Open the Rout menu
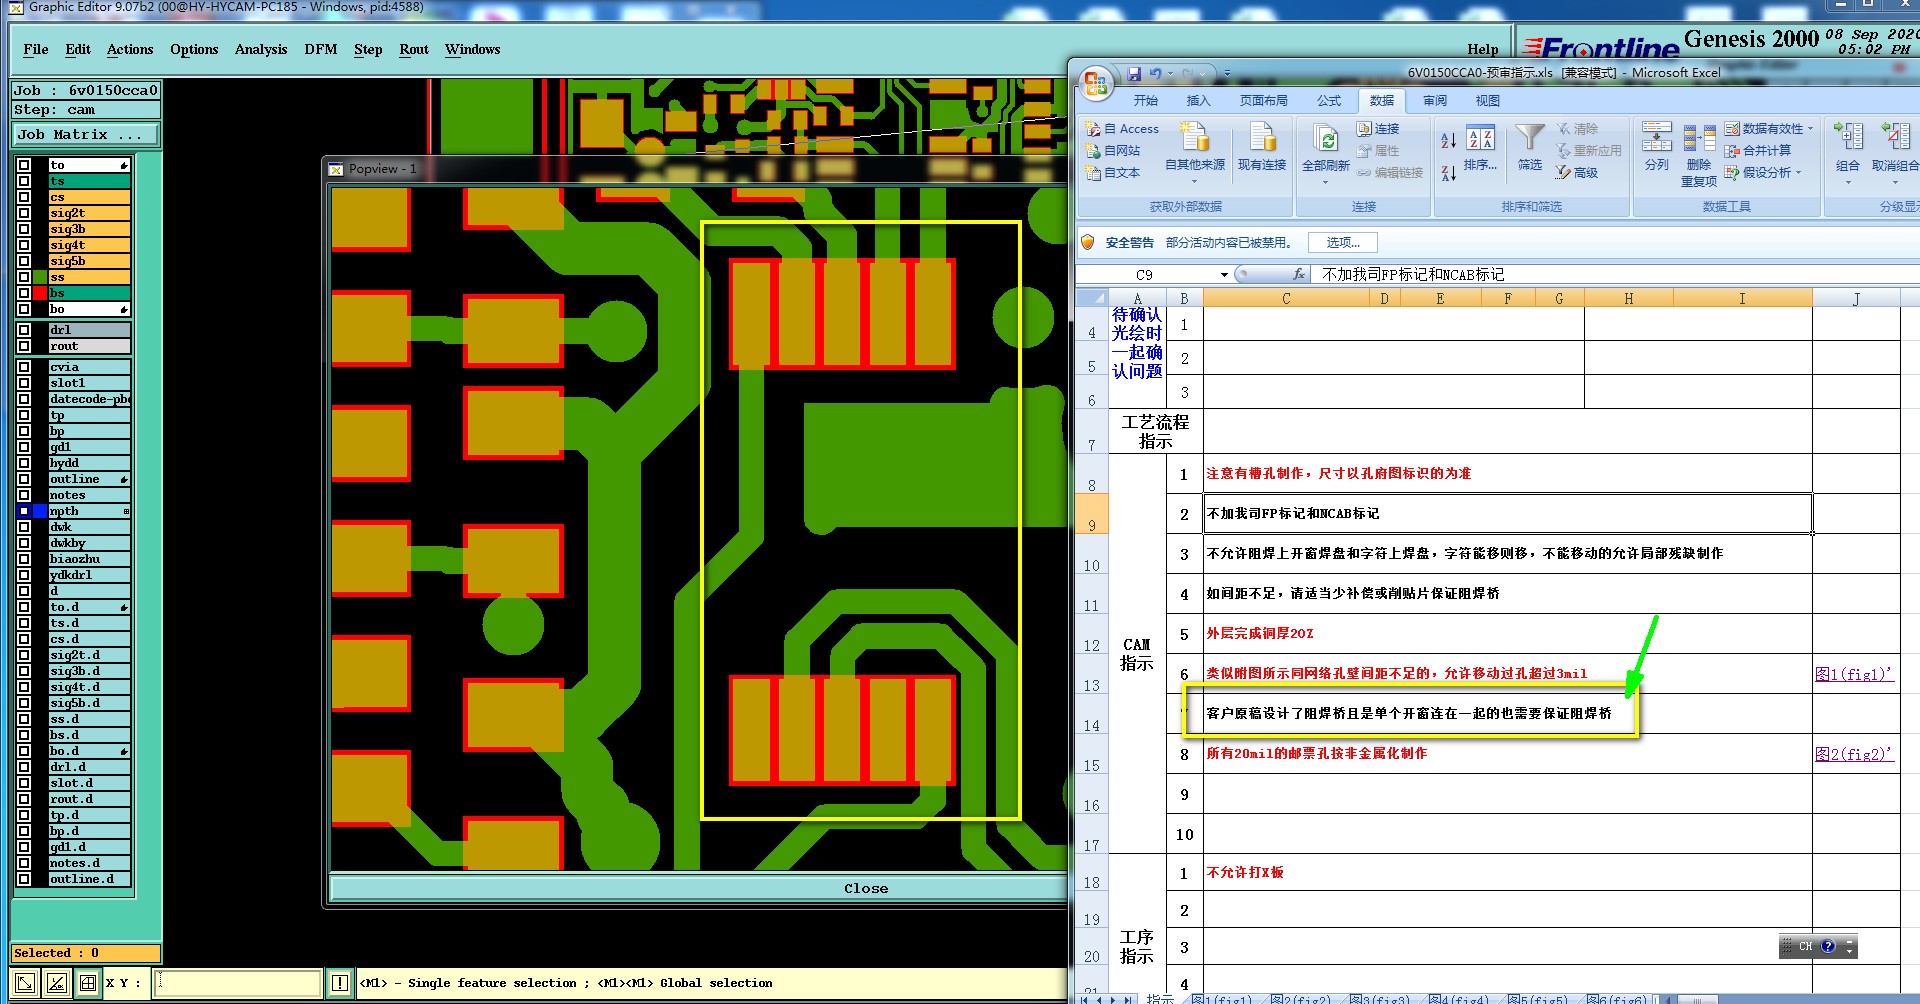 [x=414, y=49]
